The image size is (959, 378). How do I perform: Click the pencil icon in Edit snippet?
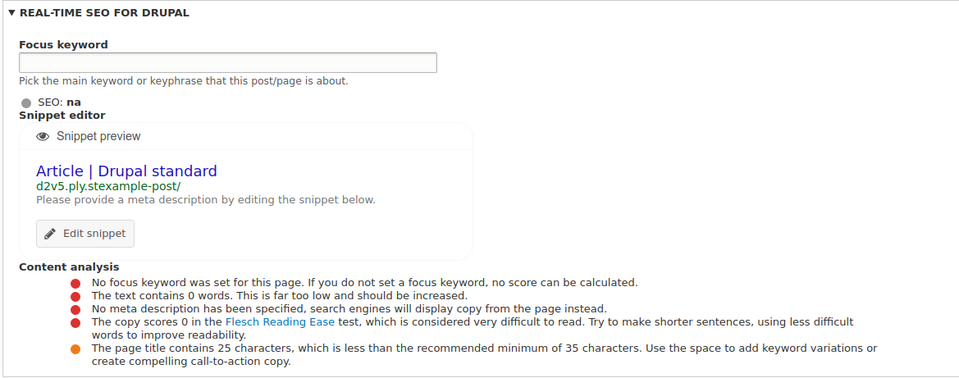pos(50,234)
